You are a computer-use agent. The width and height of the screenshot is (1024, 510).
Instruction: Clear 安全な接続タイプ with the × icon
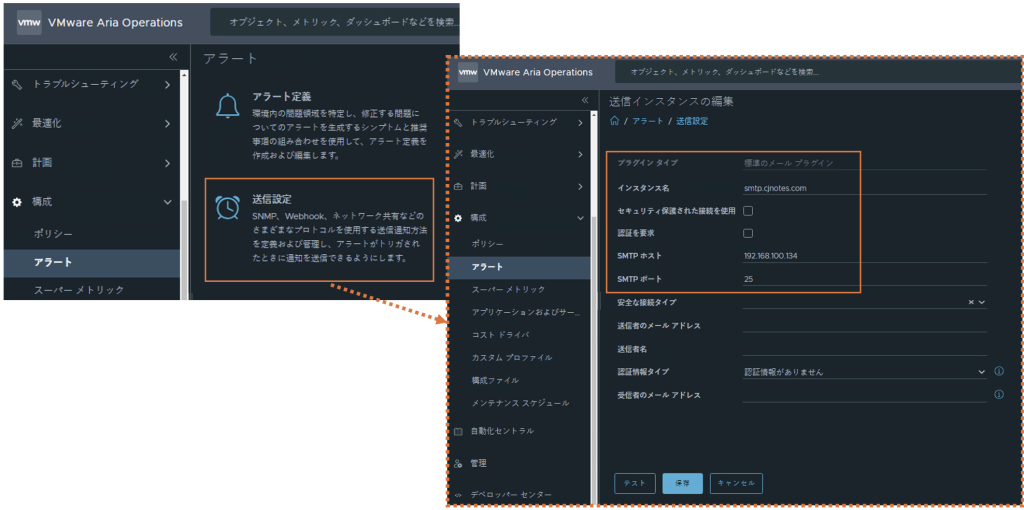(971, 302)
